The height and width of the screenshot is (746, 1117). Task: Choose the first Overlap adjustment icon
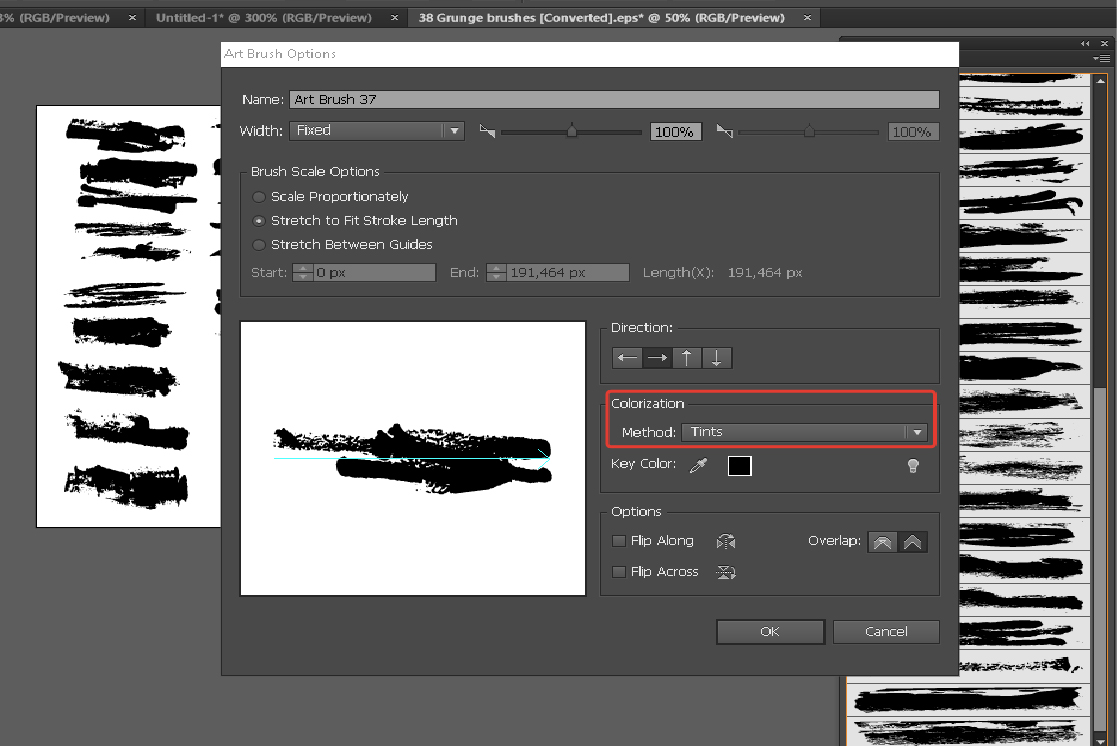pyautogui.click(x=882, y=542)
